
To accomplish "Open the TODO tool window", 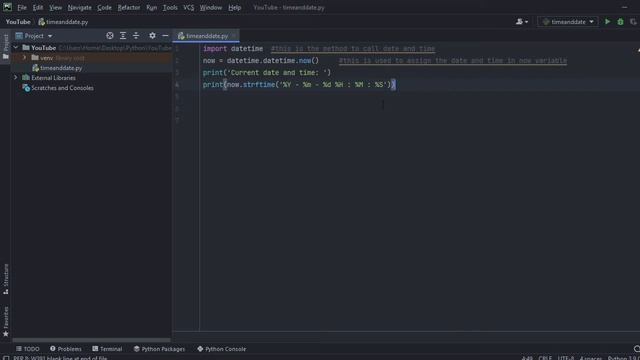I will (x=28, y=349).
